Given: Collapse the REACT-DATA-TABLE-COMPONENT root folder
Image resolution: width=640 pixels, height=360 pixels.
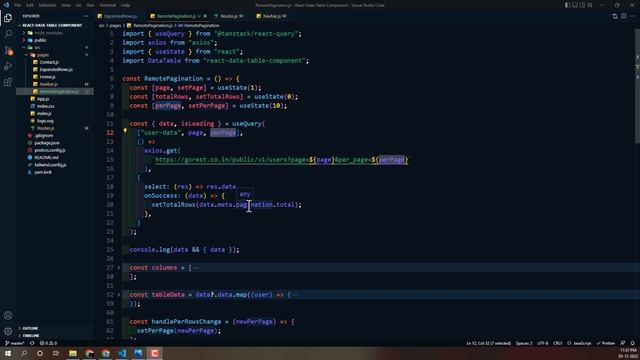Looking at the screenshot, I should pos(52,25).
